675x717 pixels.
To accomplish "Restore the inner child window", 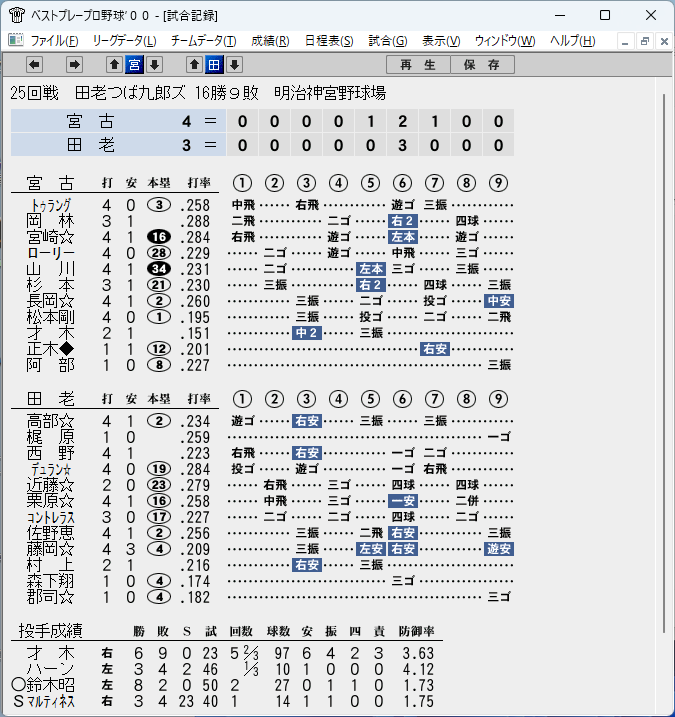I will pyautogui.click(x=645, y=41).
